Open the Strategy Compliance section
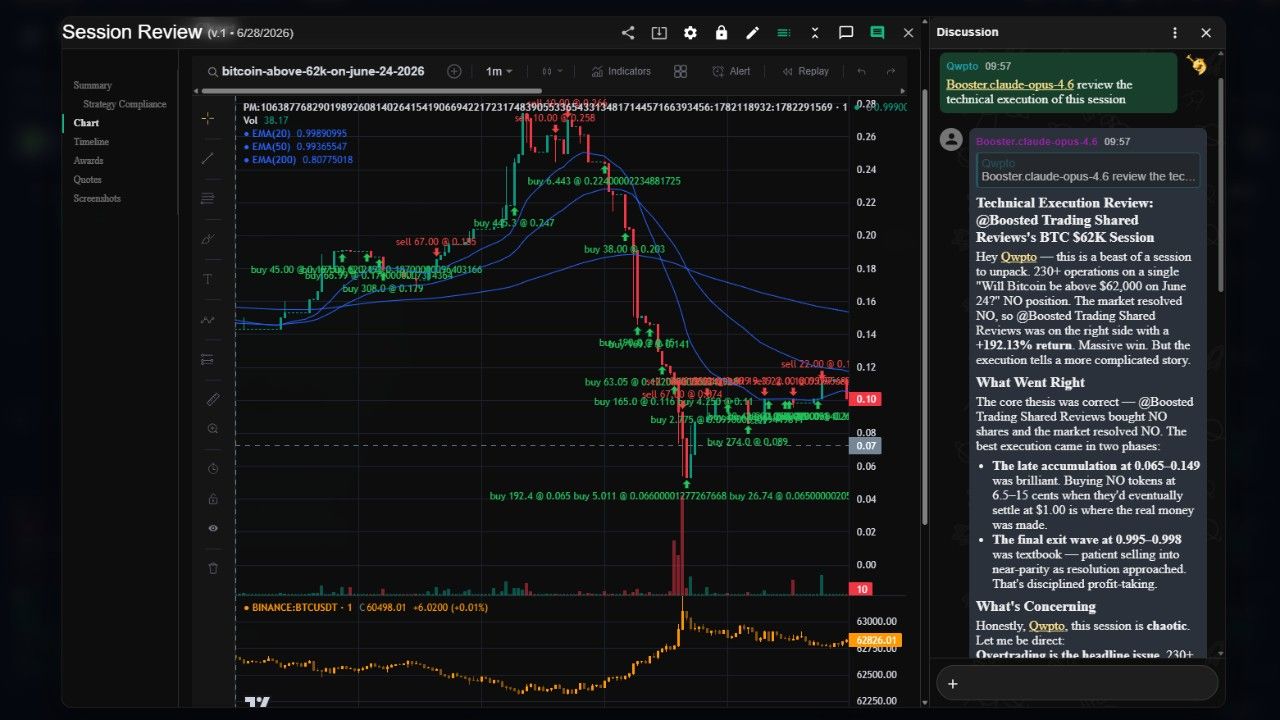Screen dimensions: 1280x720 (125, 104)
